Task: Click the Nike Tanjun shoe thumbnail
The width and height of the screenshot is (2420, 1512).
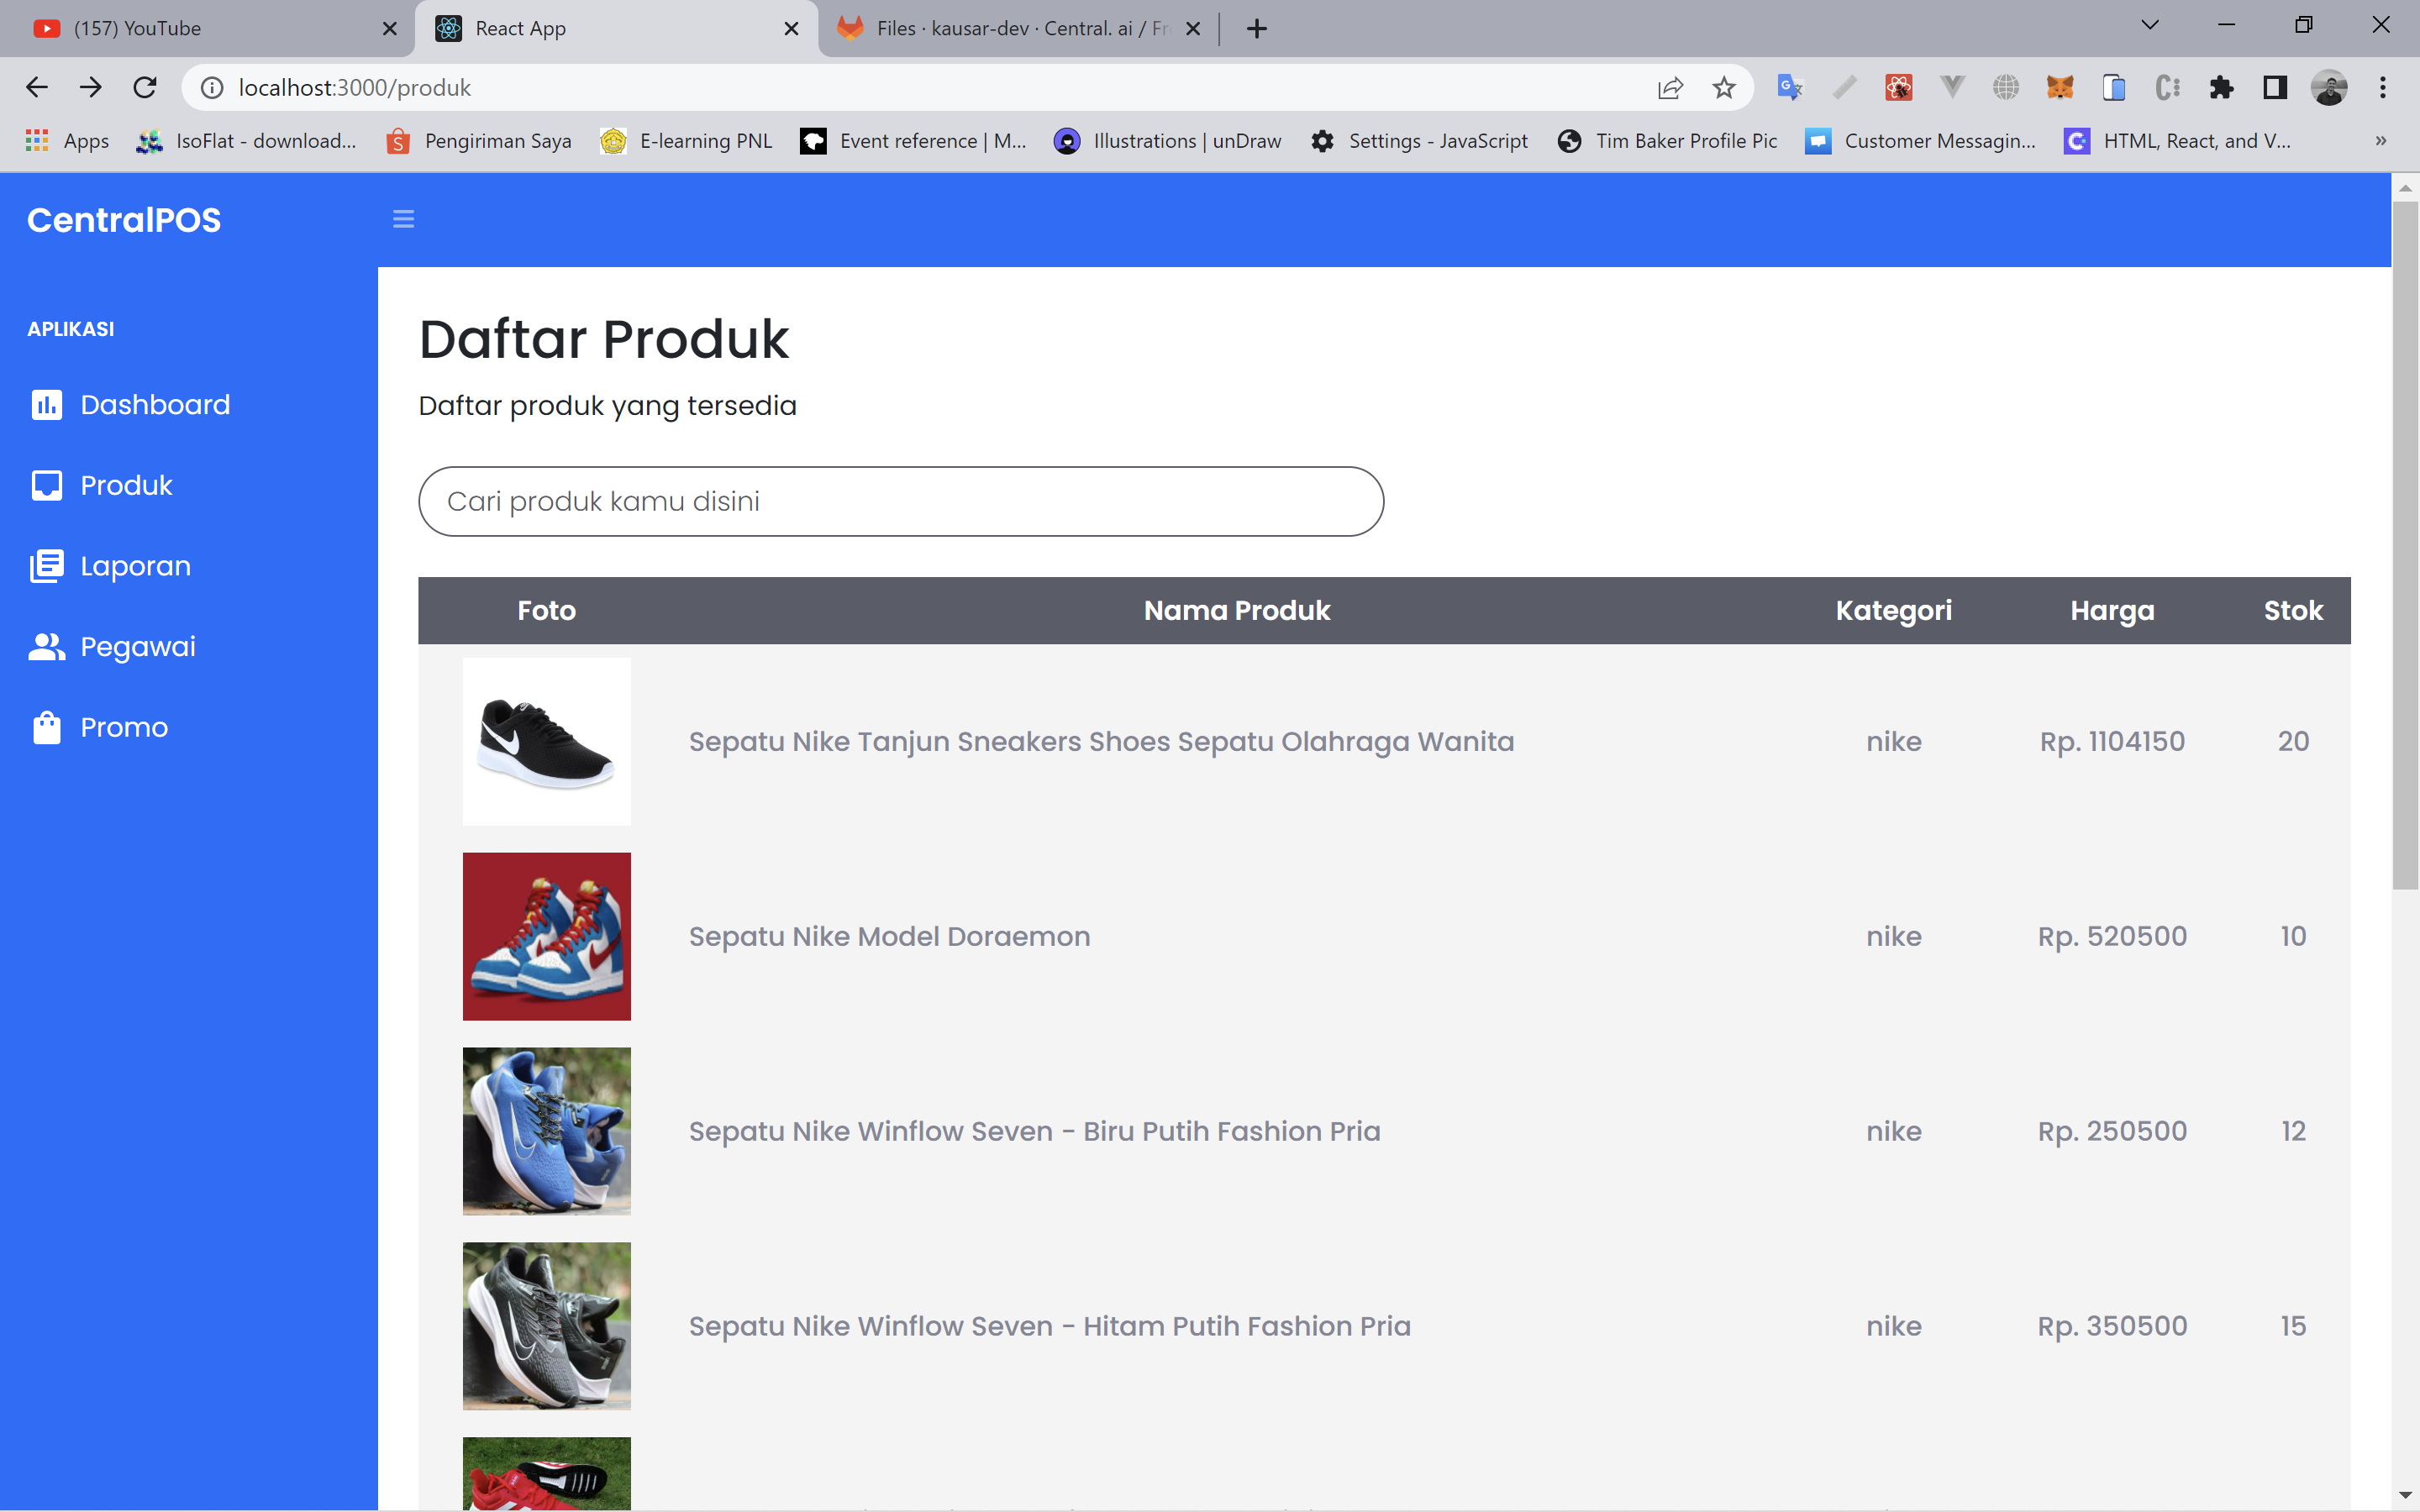Action: 547,741
